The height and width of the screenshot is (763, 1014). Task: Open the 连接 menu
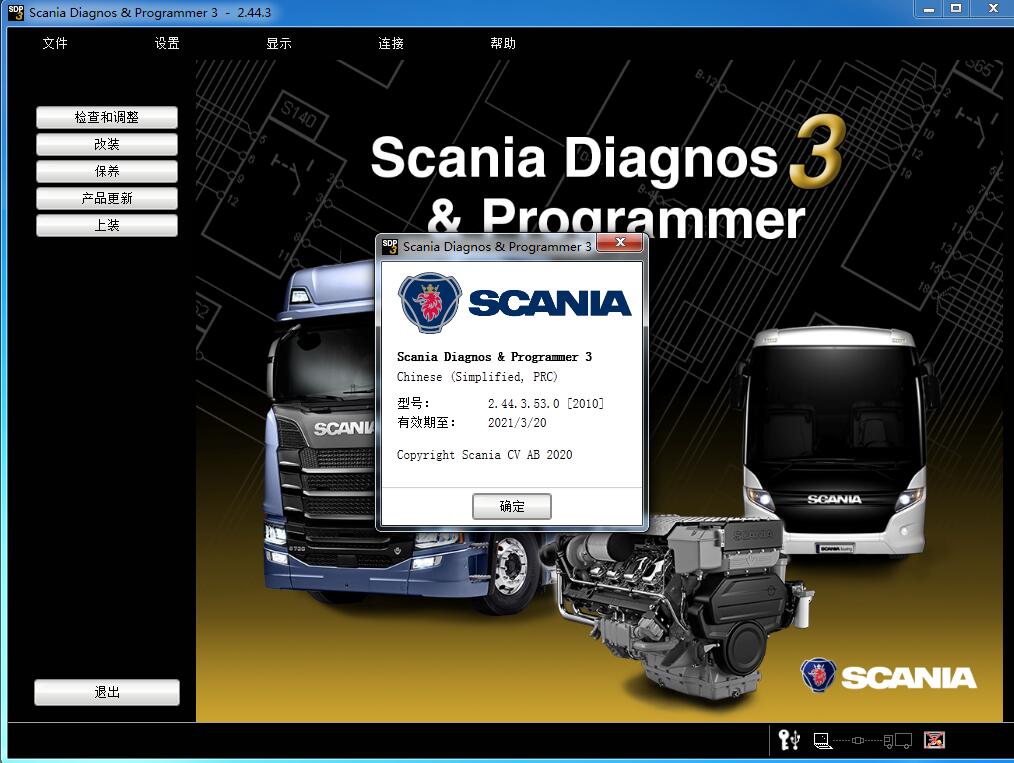click(391, 43)
